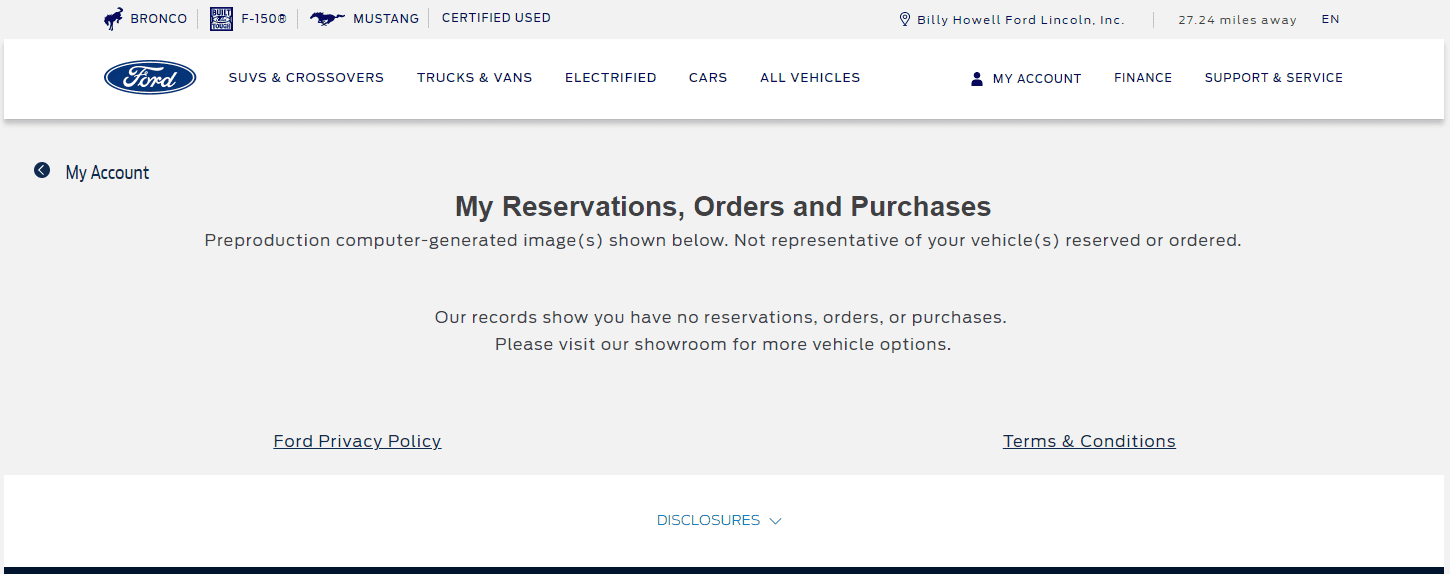Open the Cars menu
The height and width of the screenshot is (574, 1450).
708,77
